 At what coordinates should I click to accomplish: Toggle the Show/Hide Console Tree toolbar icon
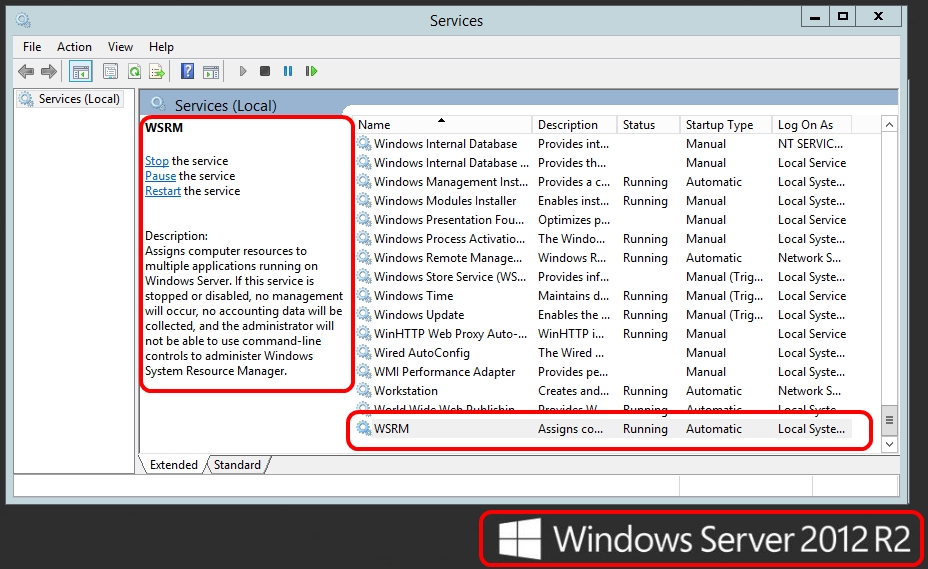(80, 72)
